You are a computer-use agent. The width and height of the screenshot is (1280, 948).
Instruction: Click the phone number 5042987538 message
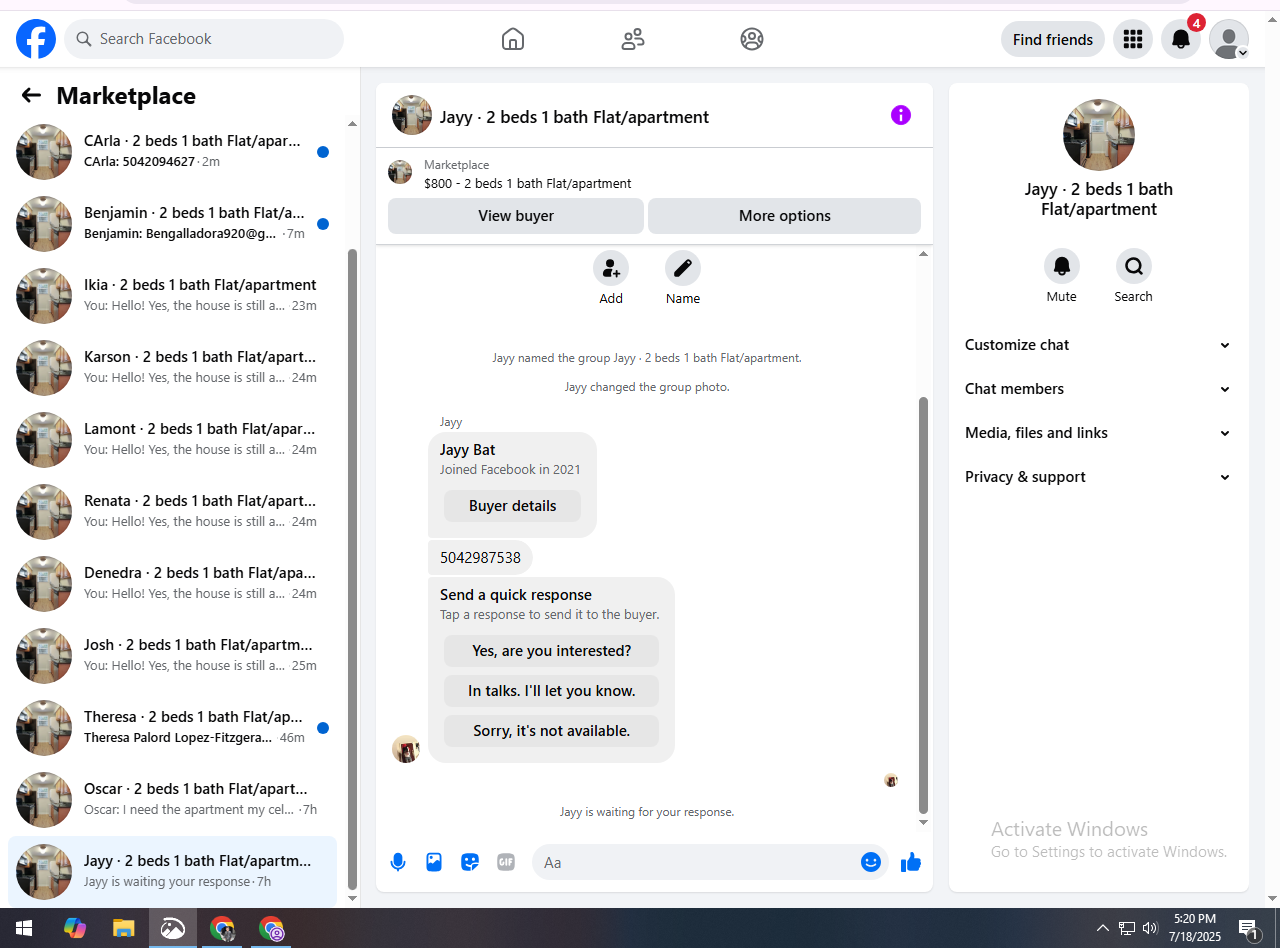pyautogui.click(x=480, y=558)
